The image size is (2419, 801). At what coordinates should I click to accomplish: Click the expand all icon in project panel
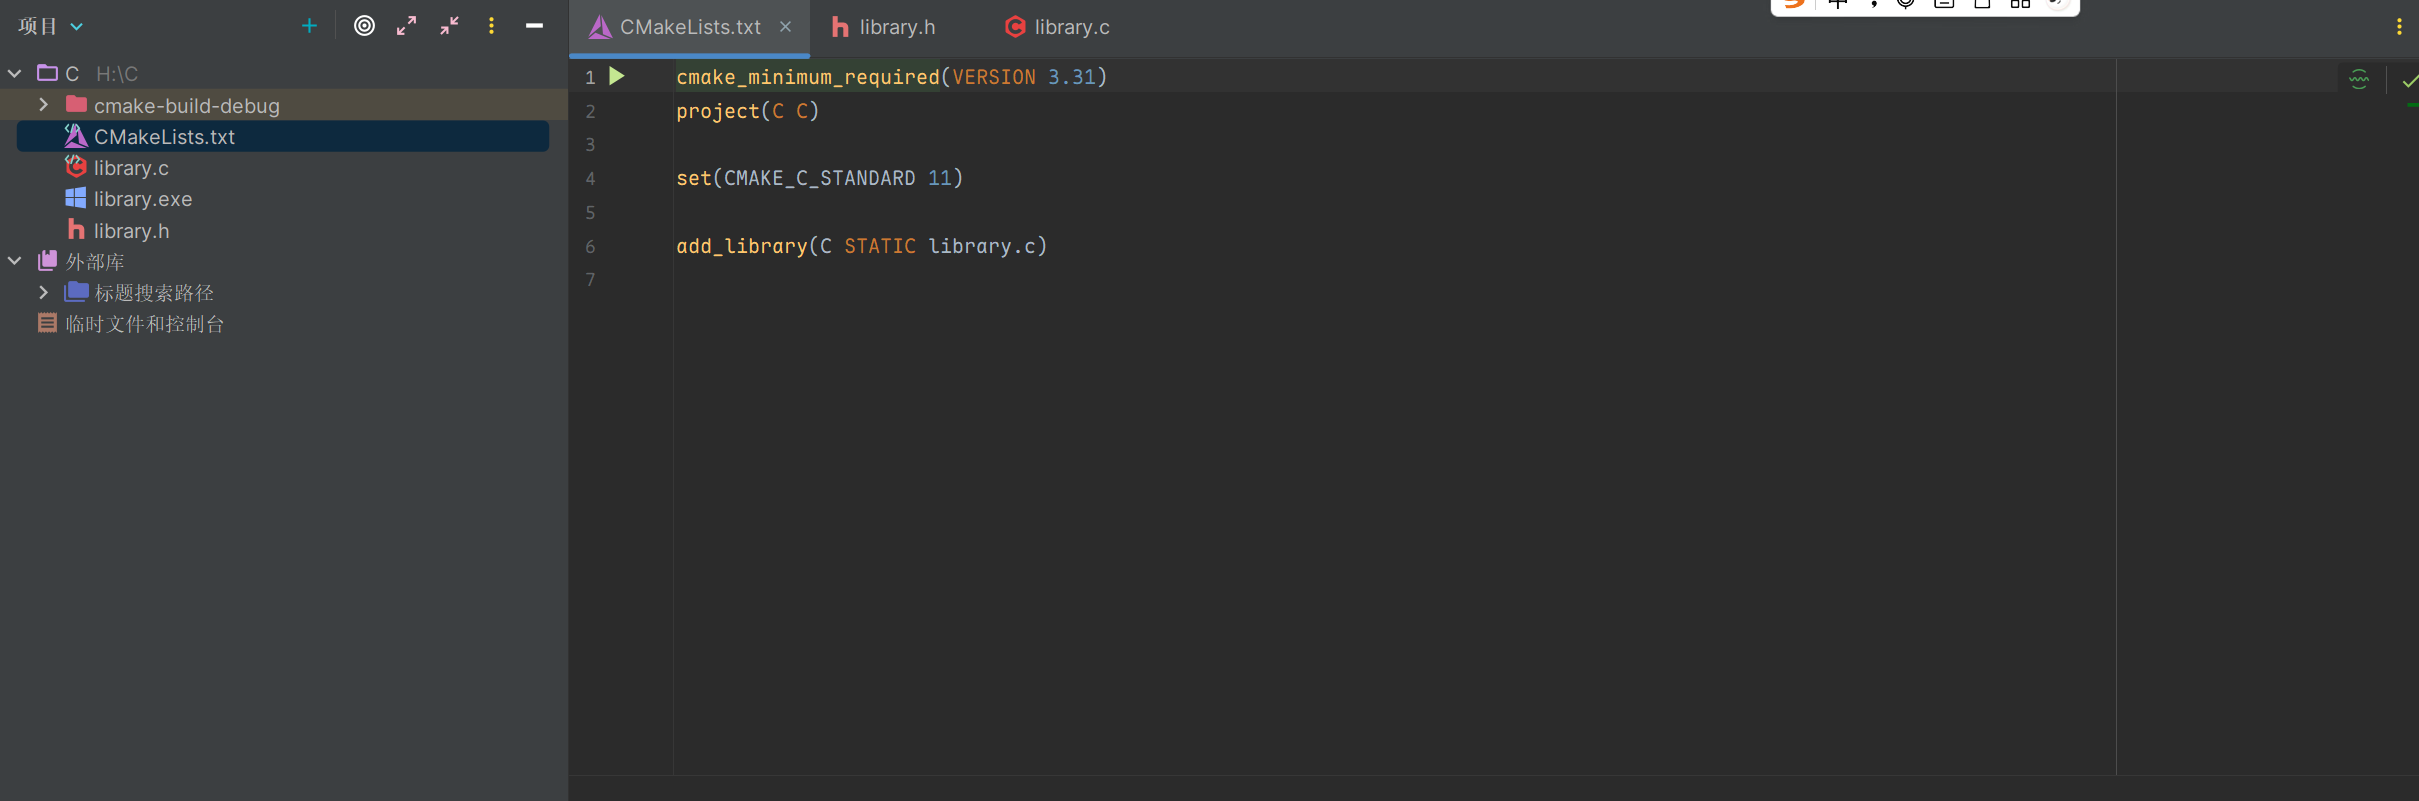[406, 26]
